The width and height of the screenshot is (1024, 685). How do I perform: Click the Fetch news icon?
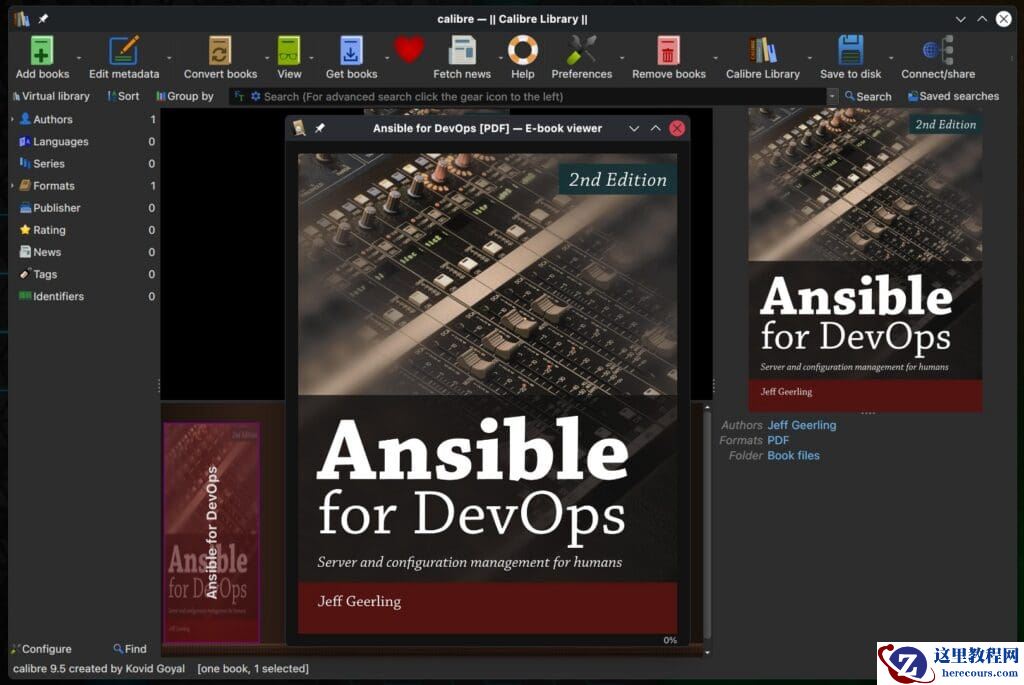(462, 51)
